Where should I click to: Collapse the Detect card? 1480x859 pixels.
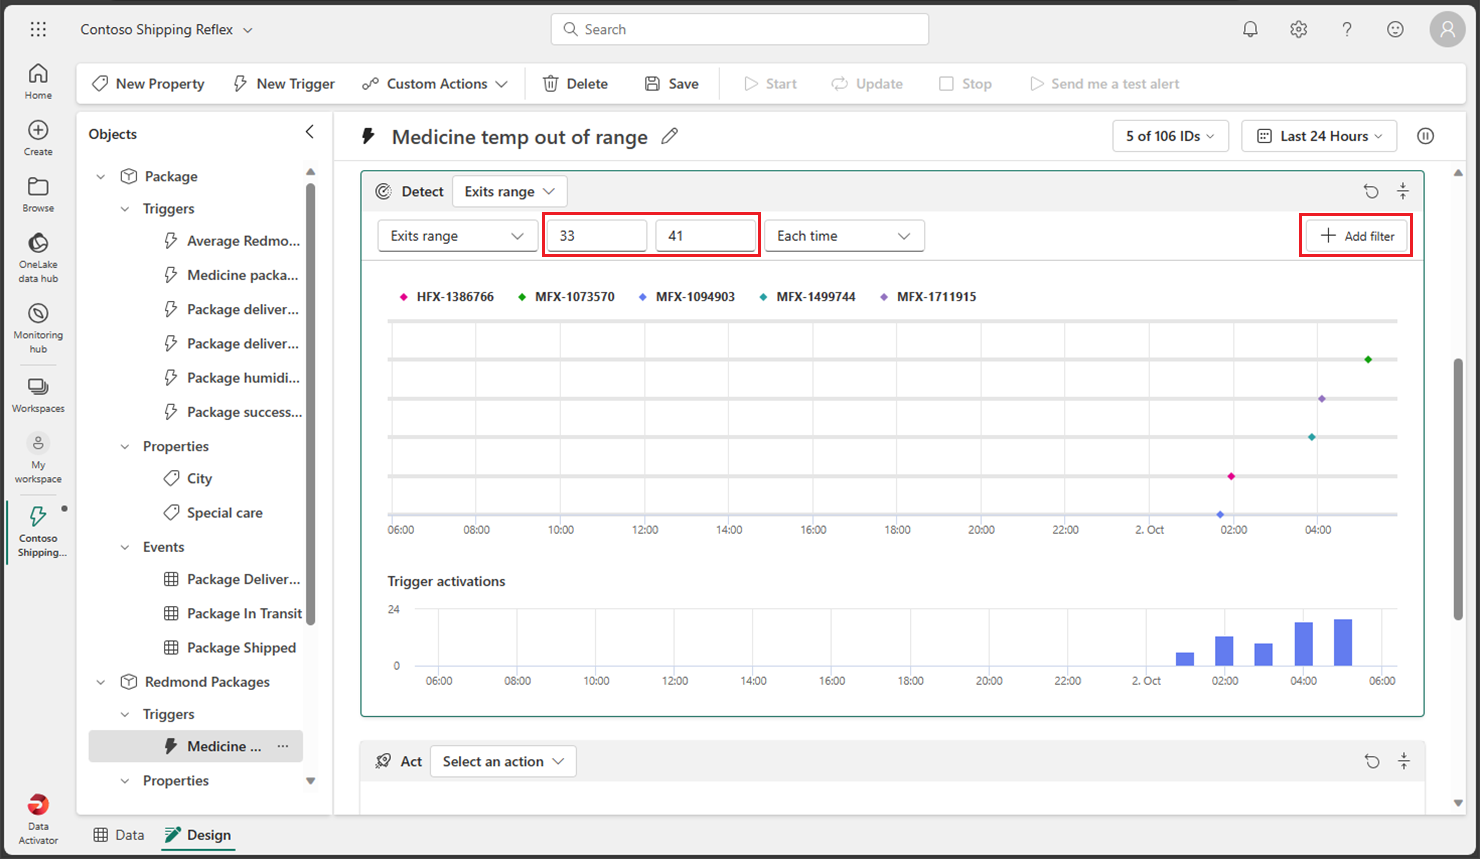tap(1403, 191)
